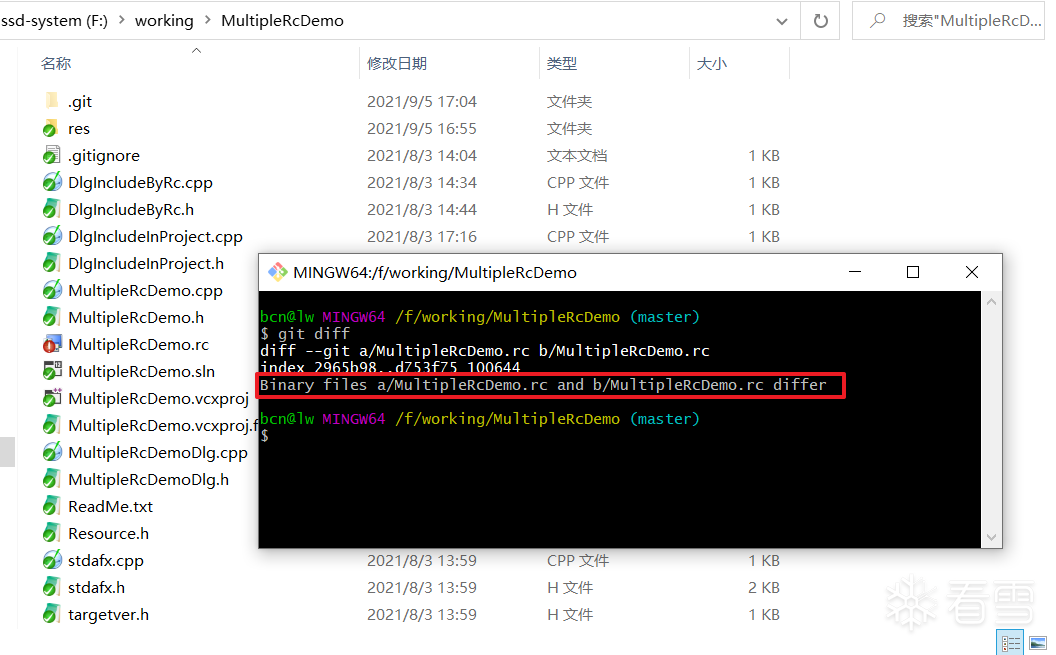Select MultipleRcDemo.rc file name

pyautogui.click(x=138, y=344)
